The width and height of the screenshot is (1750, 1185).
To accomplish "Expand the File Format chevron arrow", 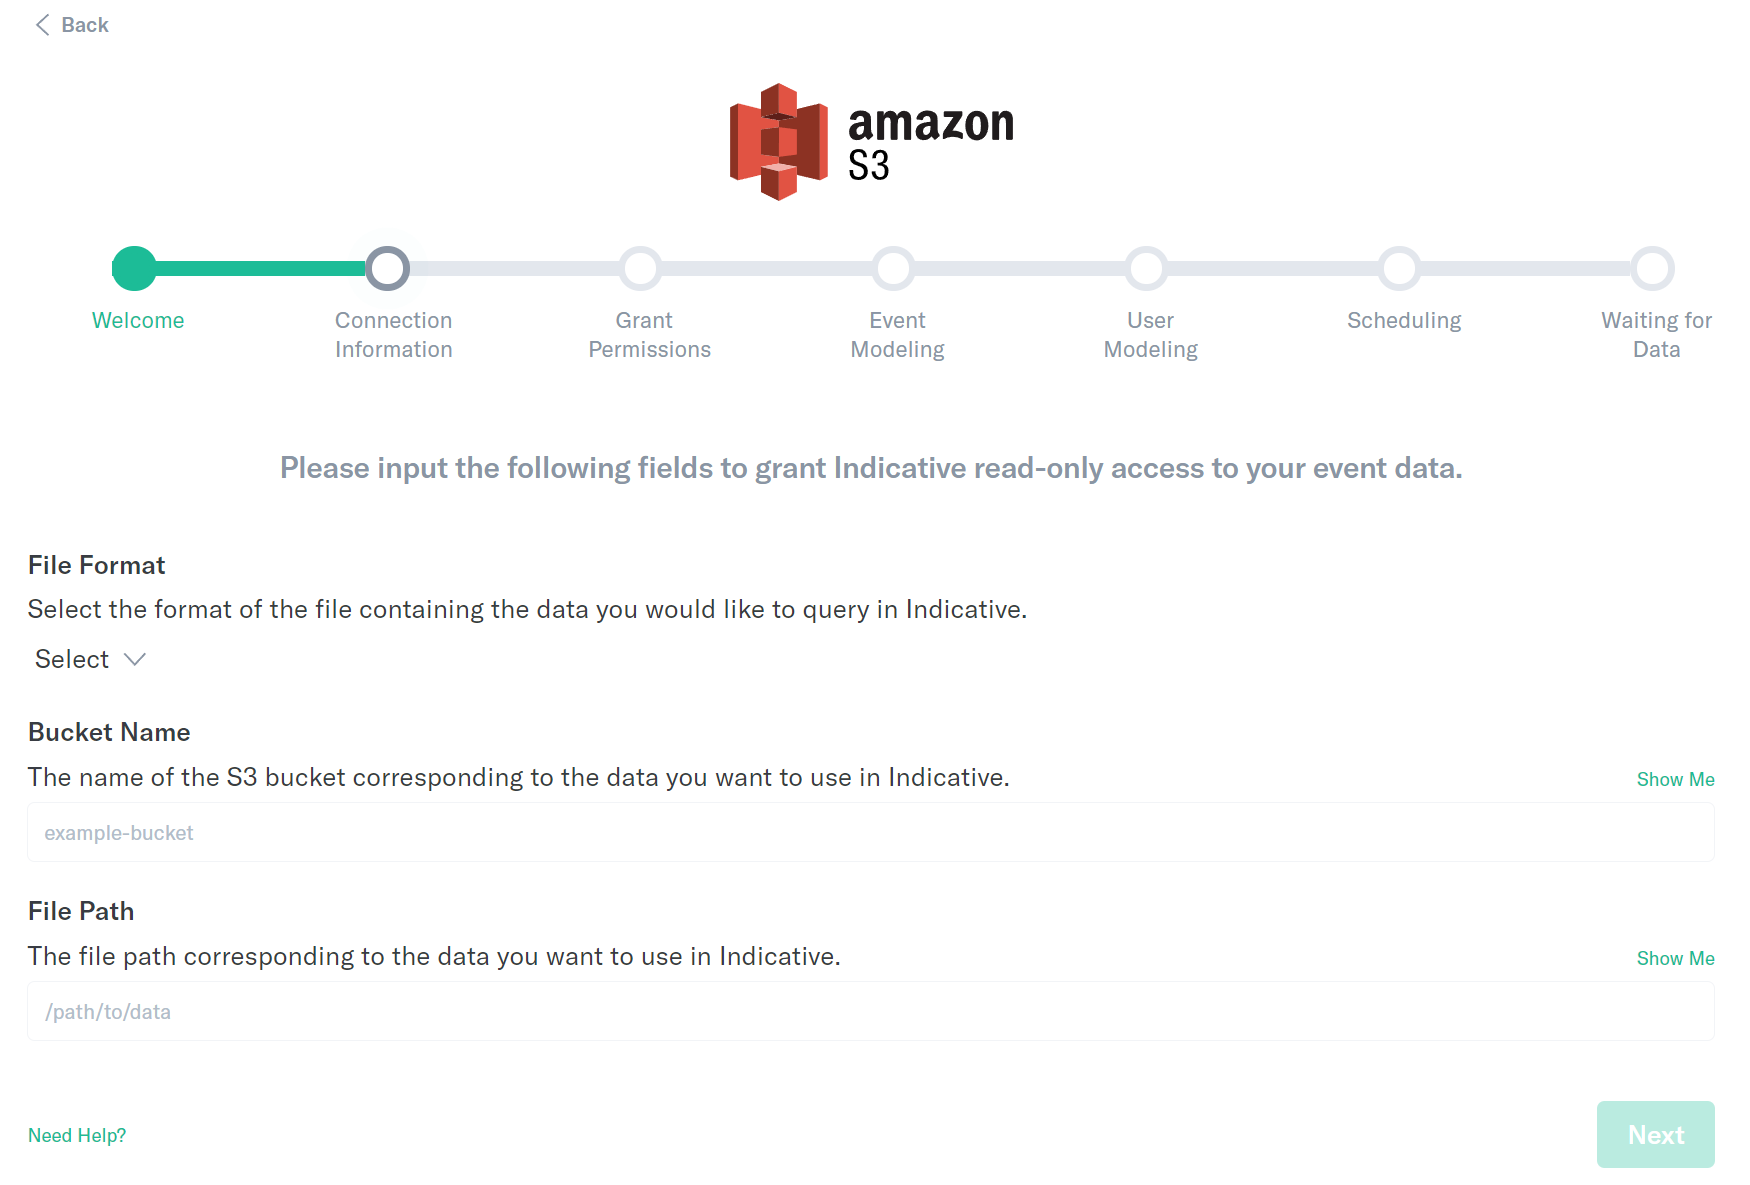I will [135, 659].
